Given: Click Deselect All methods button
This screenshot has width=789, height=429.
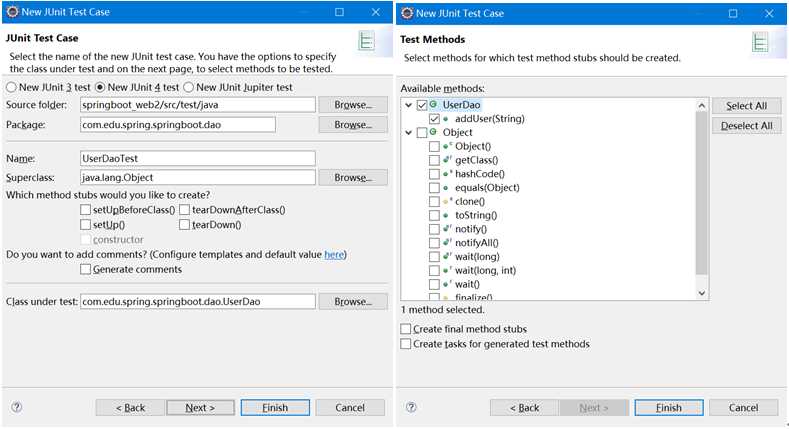Looking at the screenshot, I should coord(747,126).
